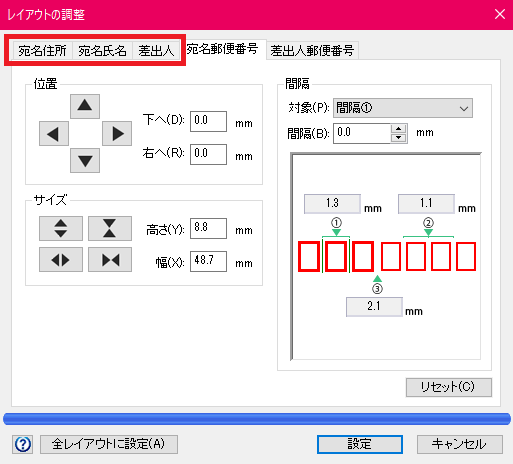Click the move right arrow button
Viewport: 513px width, 464px height.
(x=117, y=134)
